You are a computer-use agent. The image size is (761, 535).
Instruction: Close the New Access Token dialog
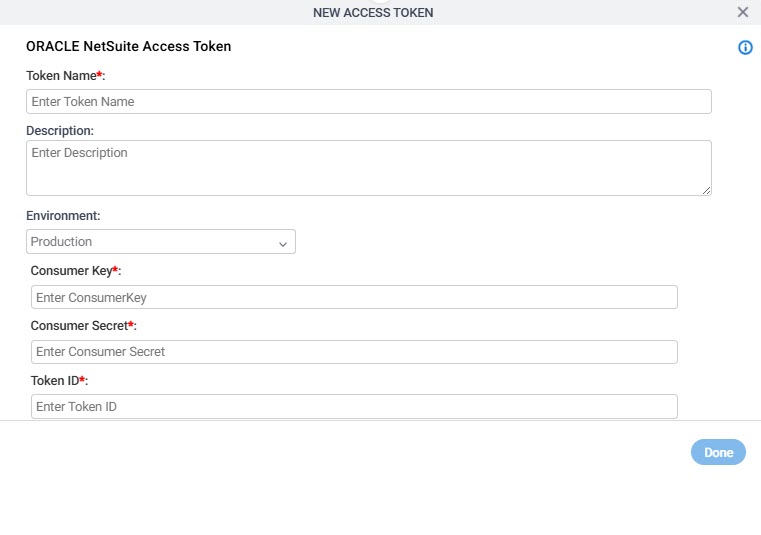pyautogui.click(x=743, y=12)
